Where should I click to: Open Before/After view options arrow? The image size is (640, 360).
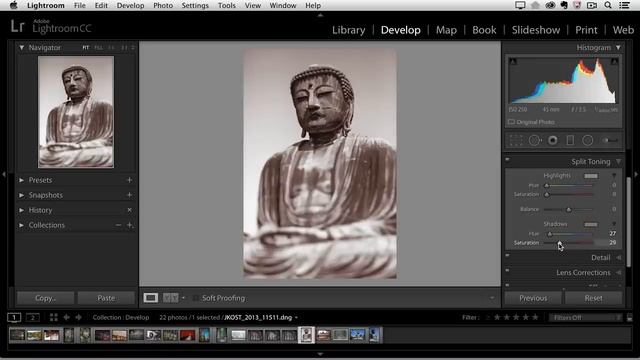pyautogui.click(x=183, y=298)
